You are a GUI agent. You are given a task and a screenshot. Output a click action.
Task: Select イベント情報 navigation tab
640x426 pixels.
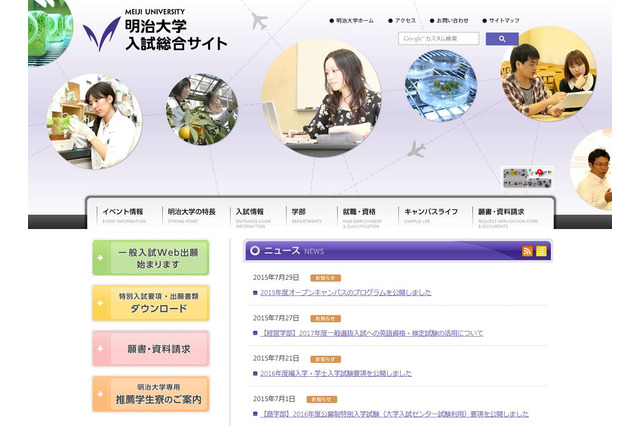point(124,215)
